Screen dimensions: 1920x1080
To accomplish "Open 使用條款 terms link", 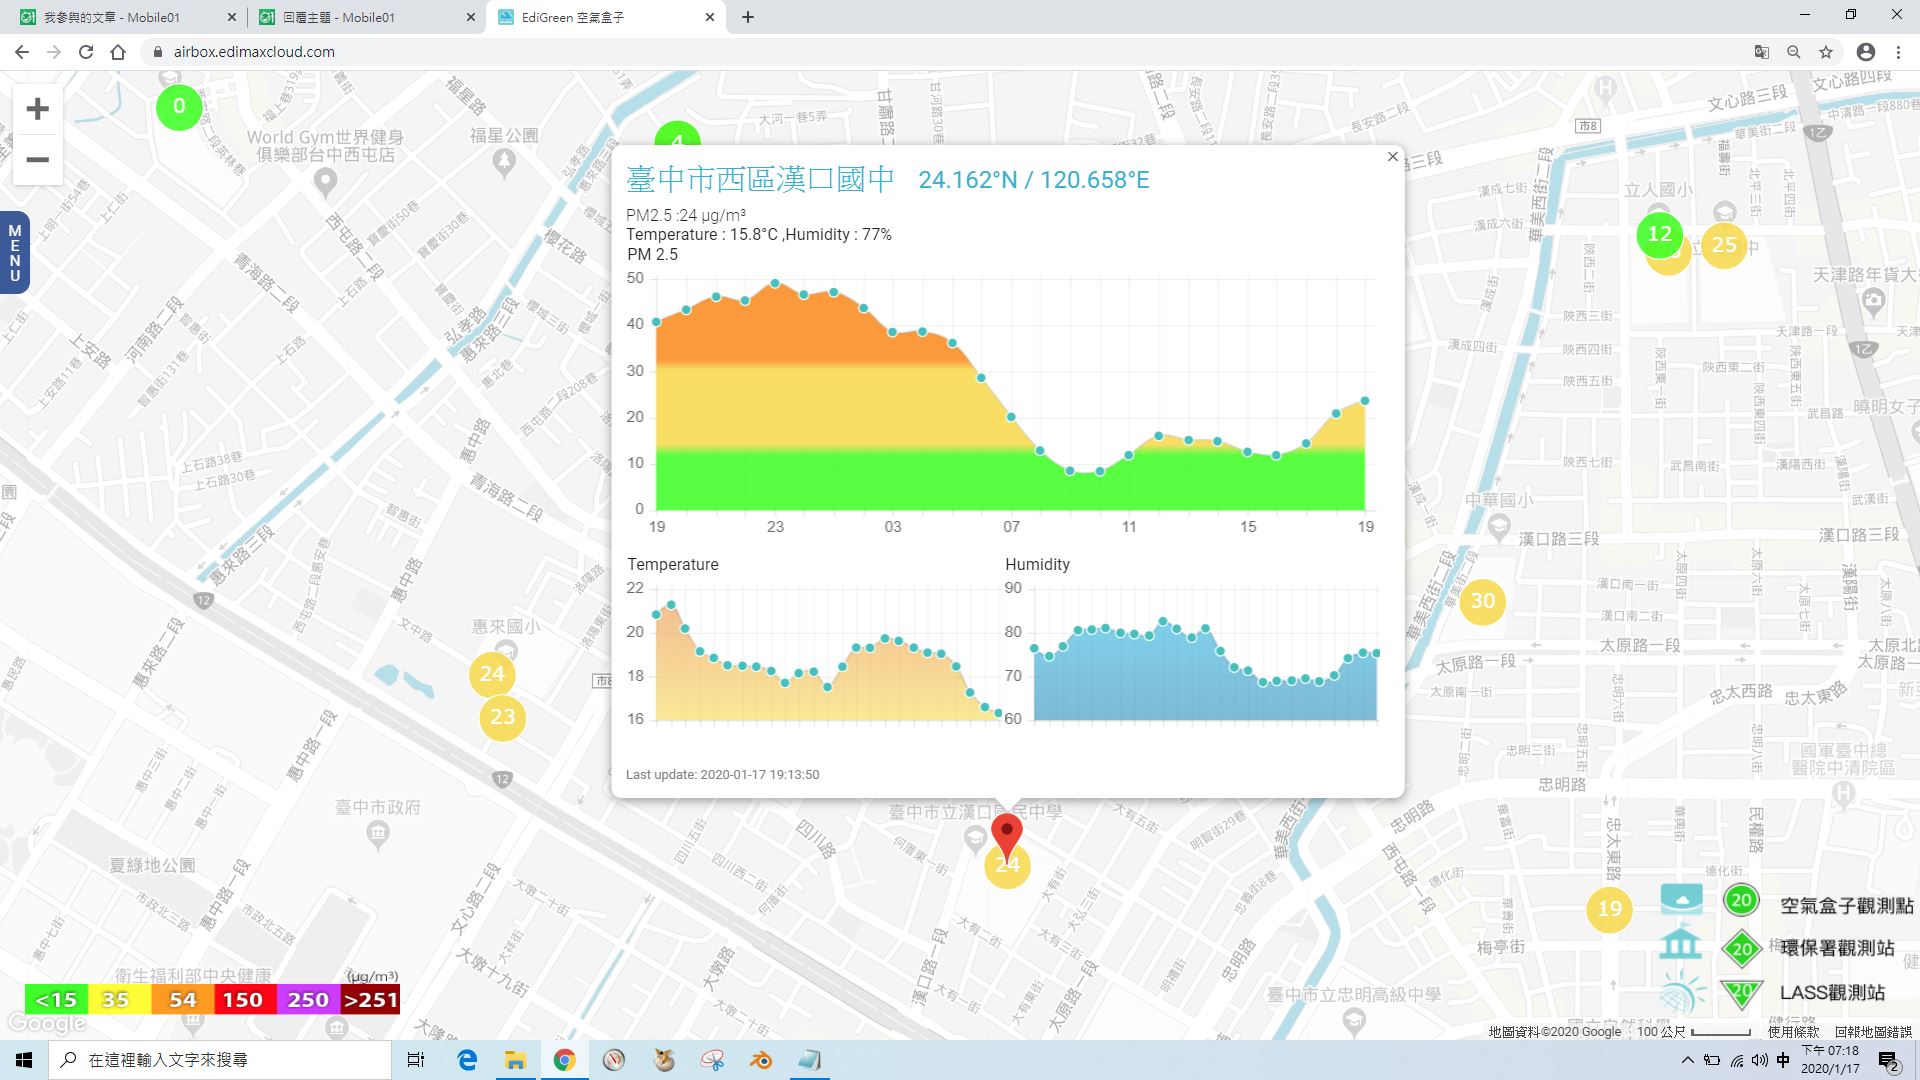I will [x=1794, y=1031].
